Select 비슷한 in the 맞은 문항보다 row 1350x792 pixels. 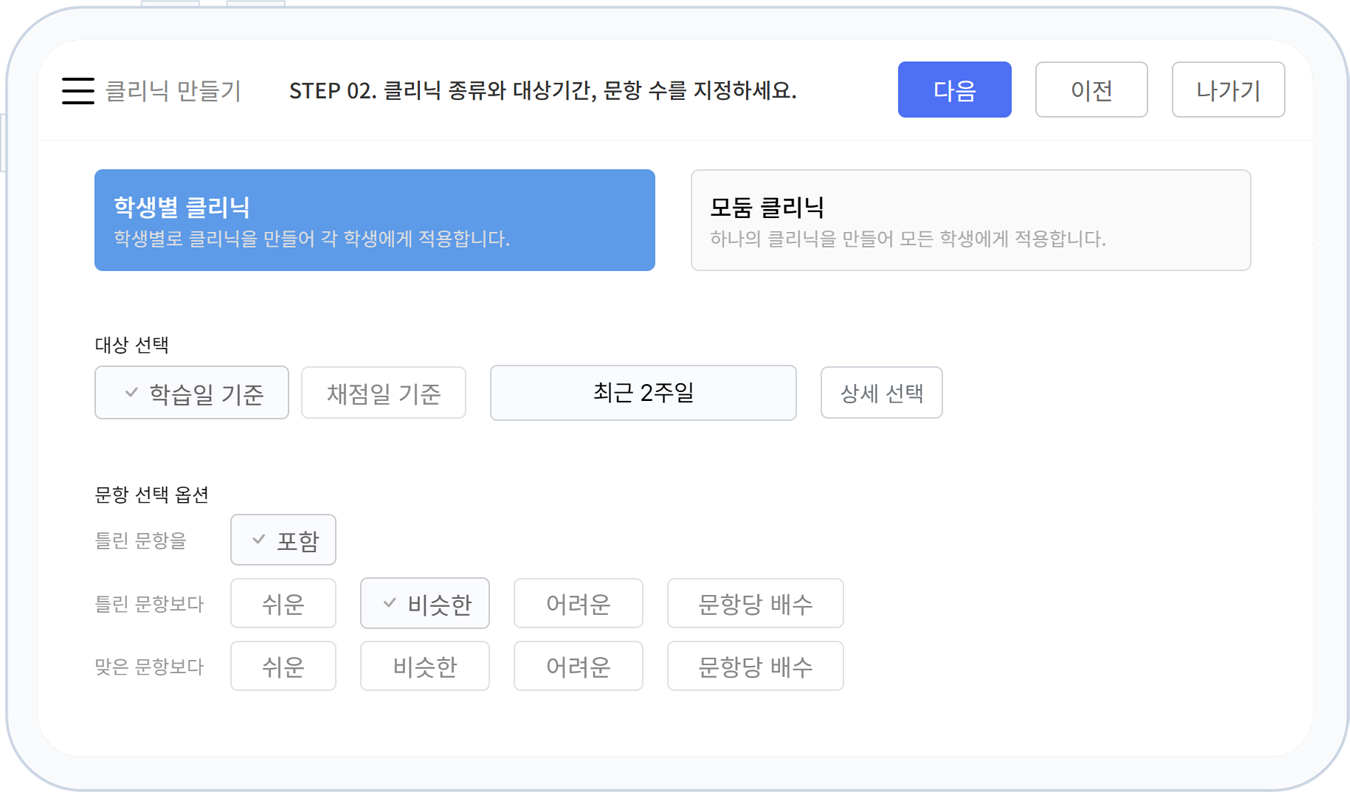pos(424,666)
